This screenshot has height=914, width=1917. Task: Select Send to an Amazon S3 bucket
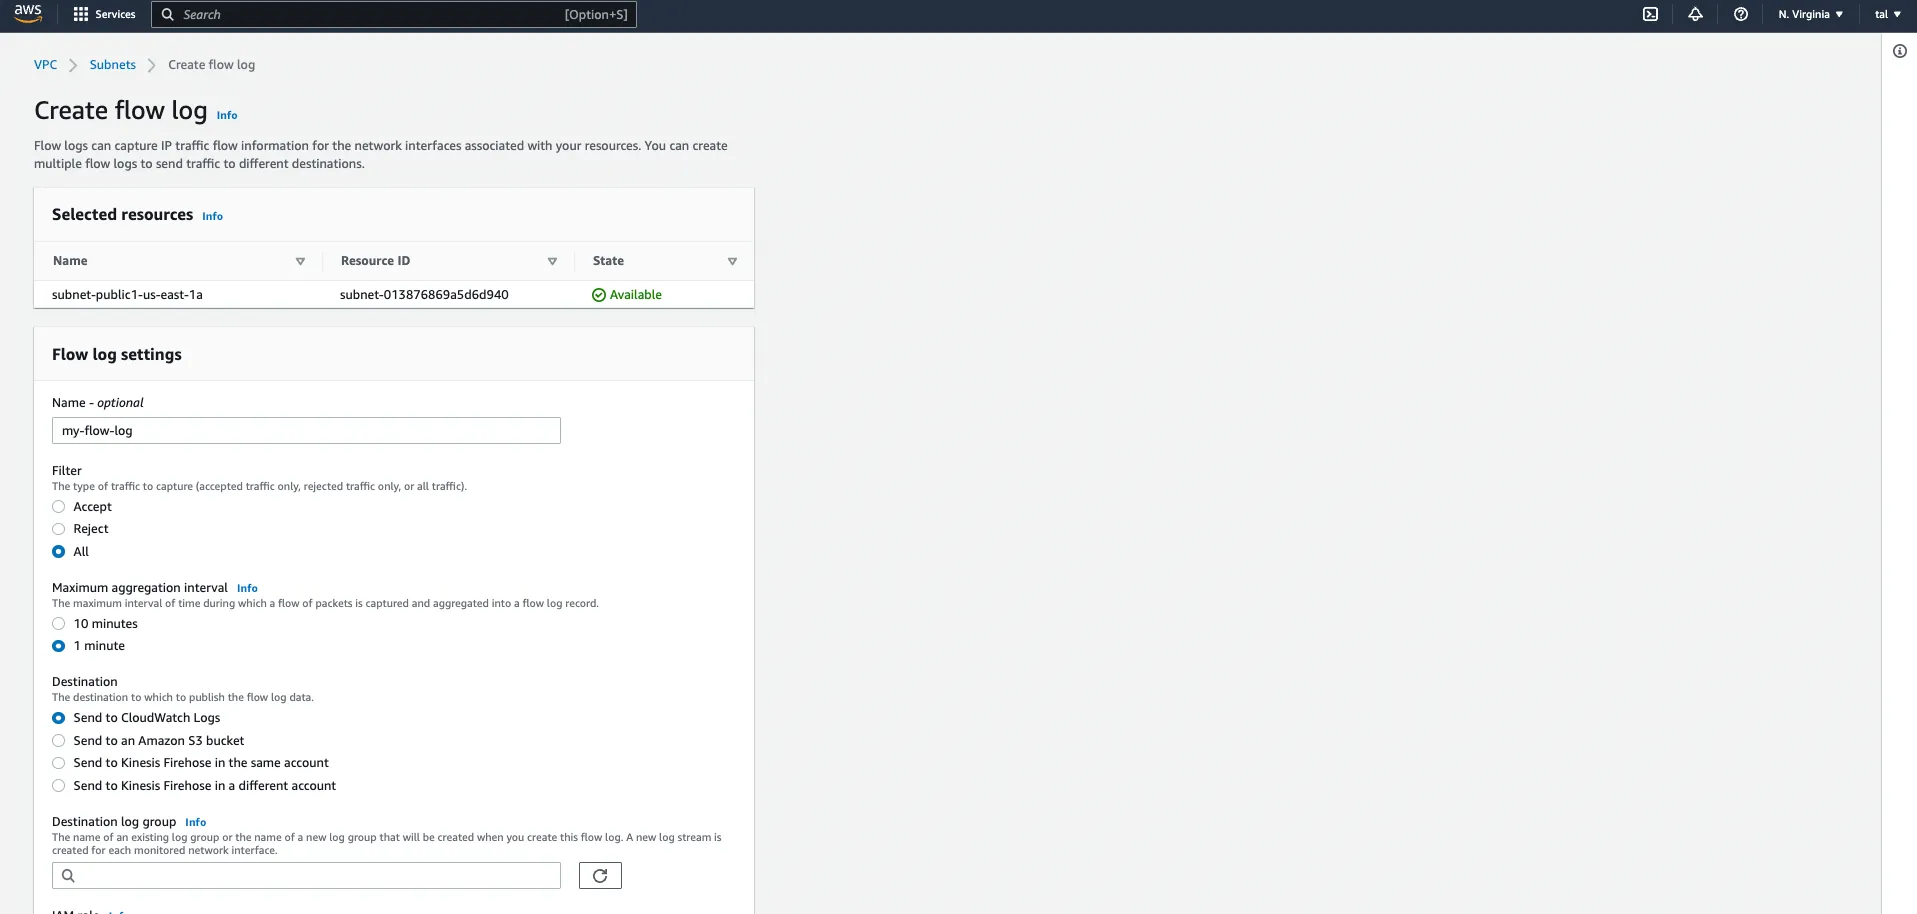(x=59, y=741)
